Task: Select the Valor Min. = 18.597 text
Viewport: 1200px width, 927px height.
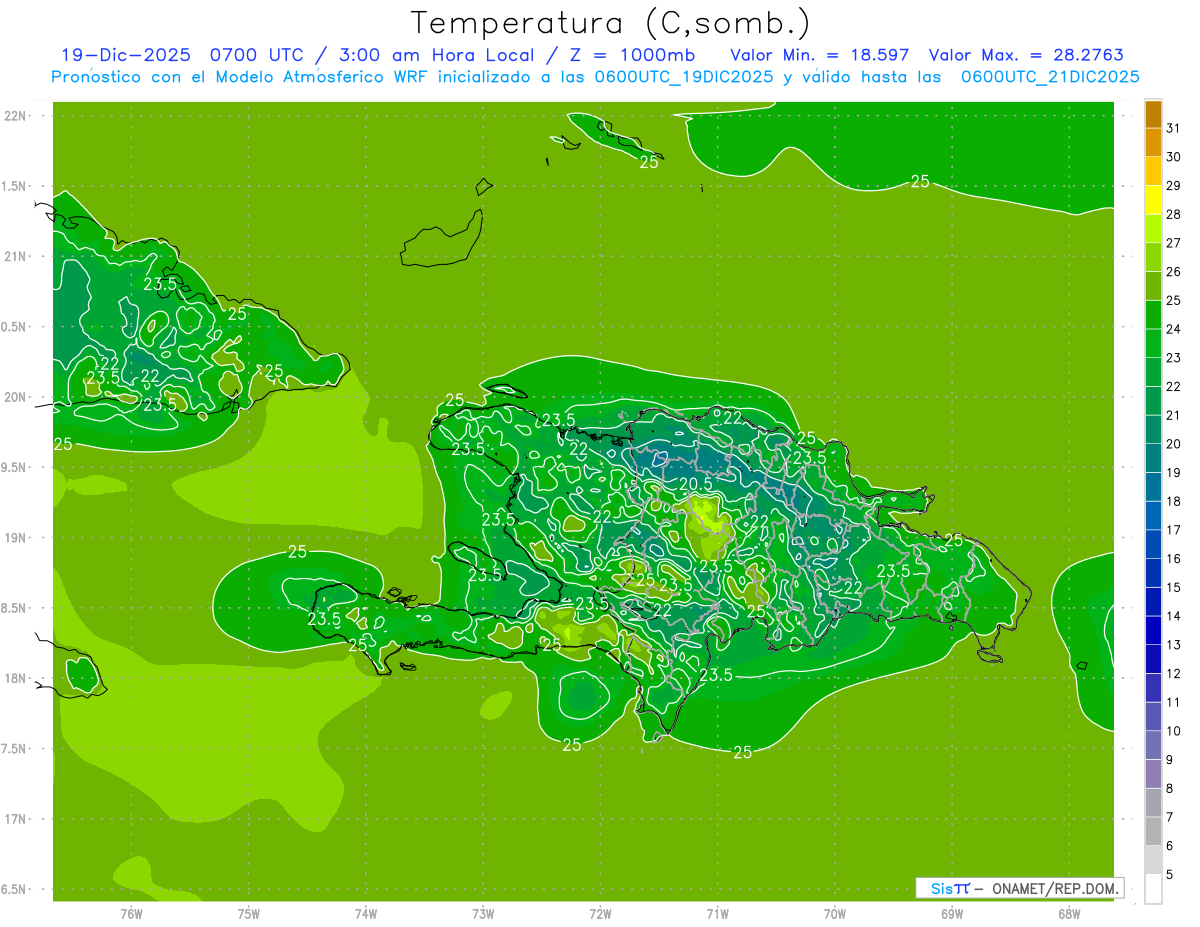Action: tap(820, 55)
